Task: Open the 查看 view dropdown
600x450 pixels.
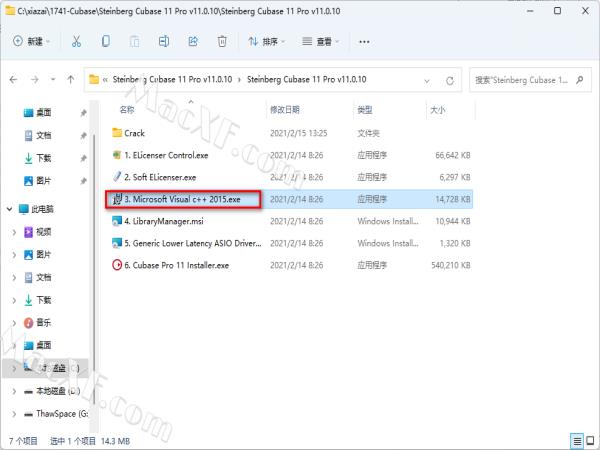Action: click(x=320, y=41)
